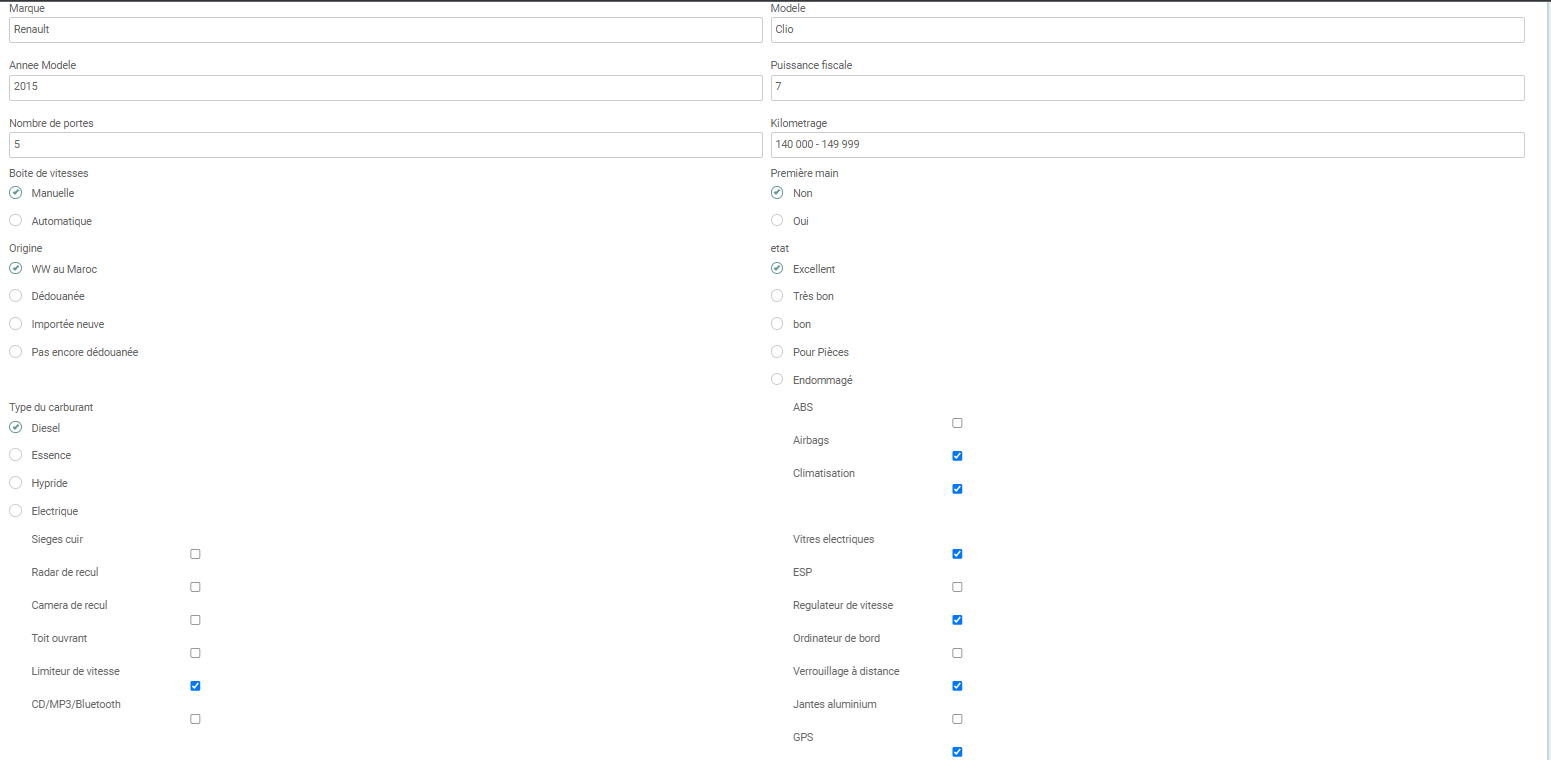
Task: Check the Jantes aluminium checkbox
Action: (957, 718)
